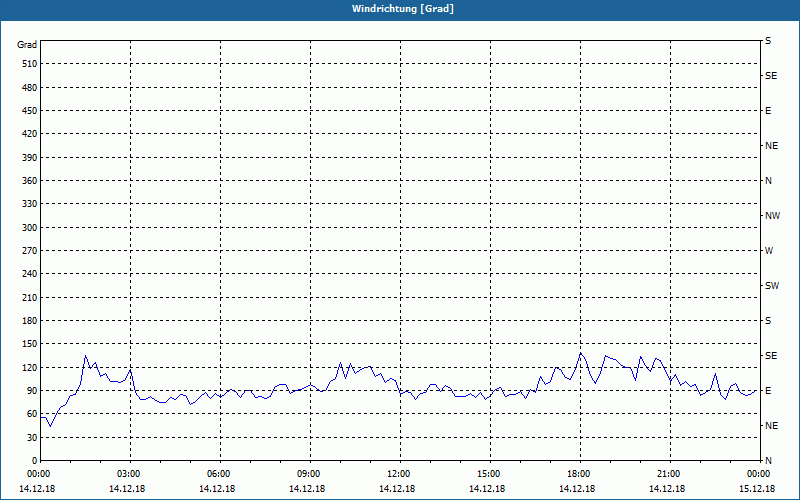Click the 14.12.18 date under 18:00

click(x=577, y=489)
